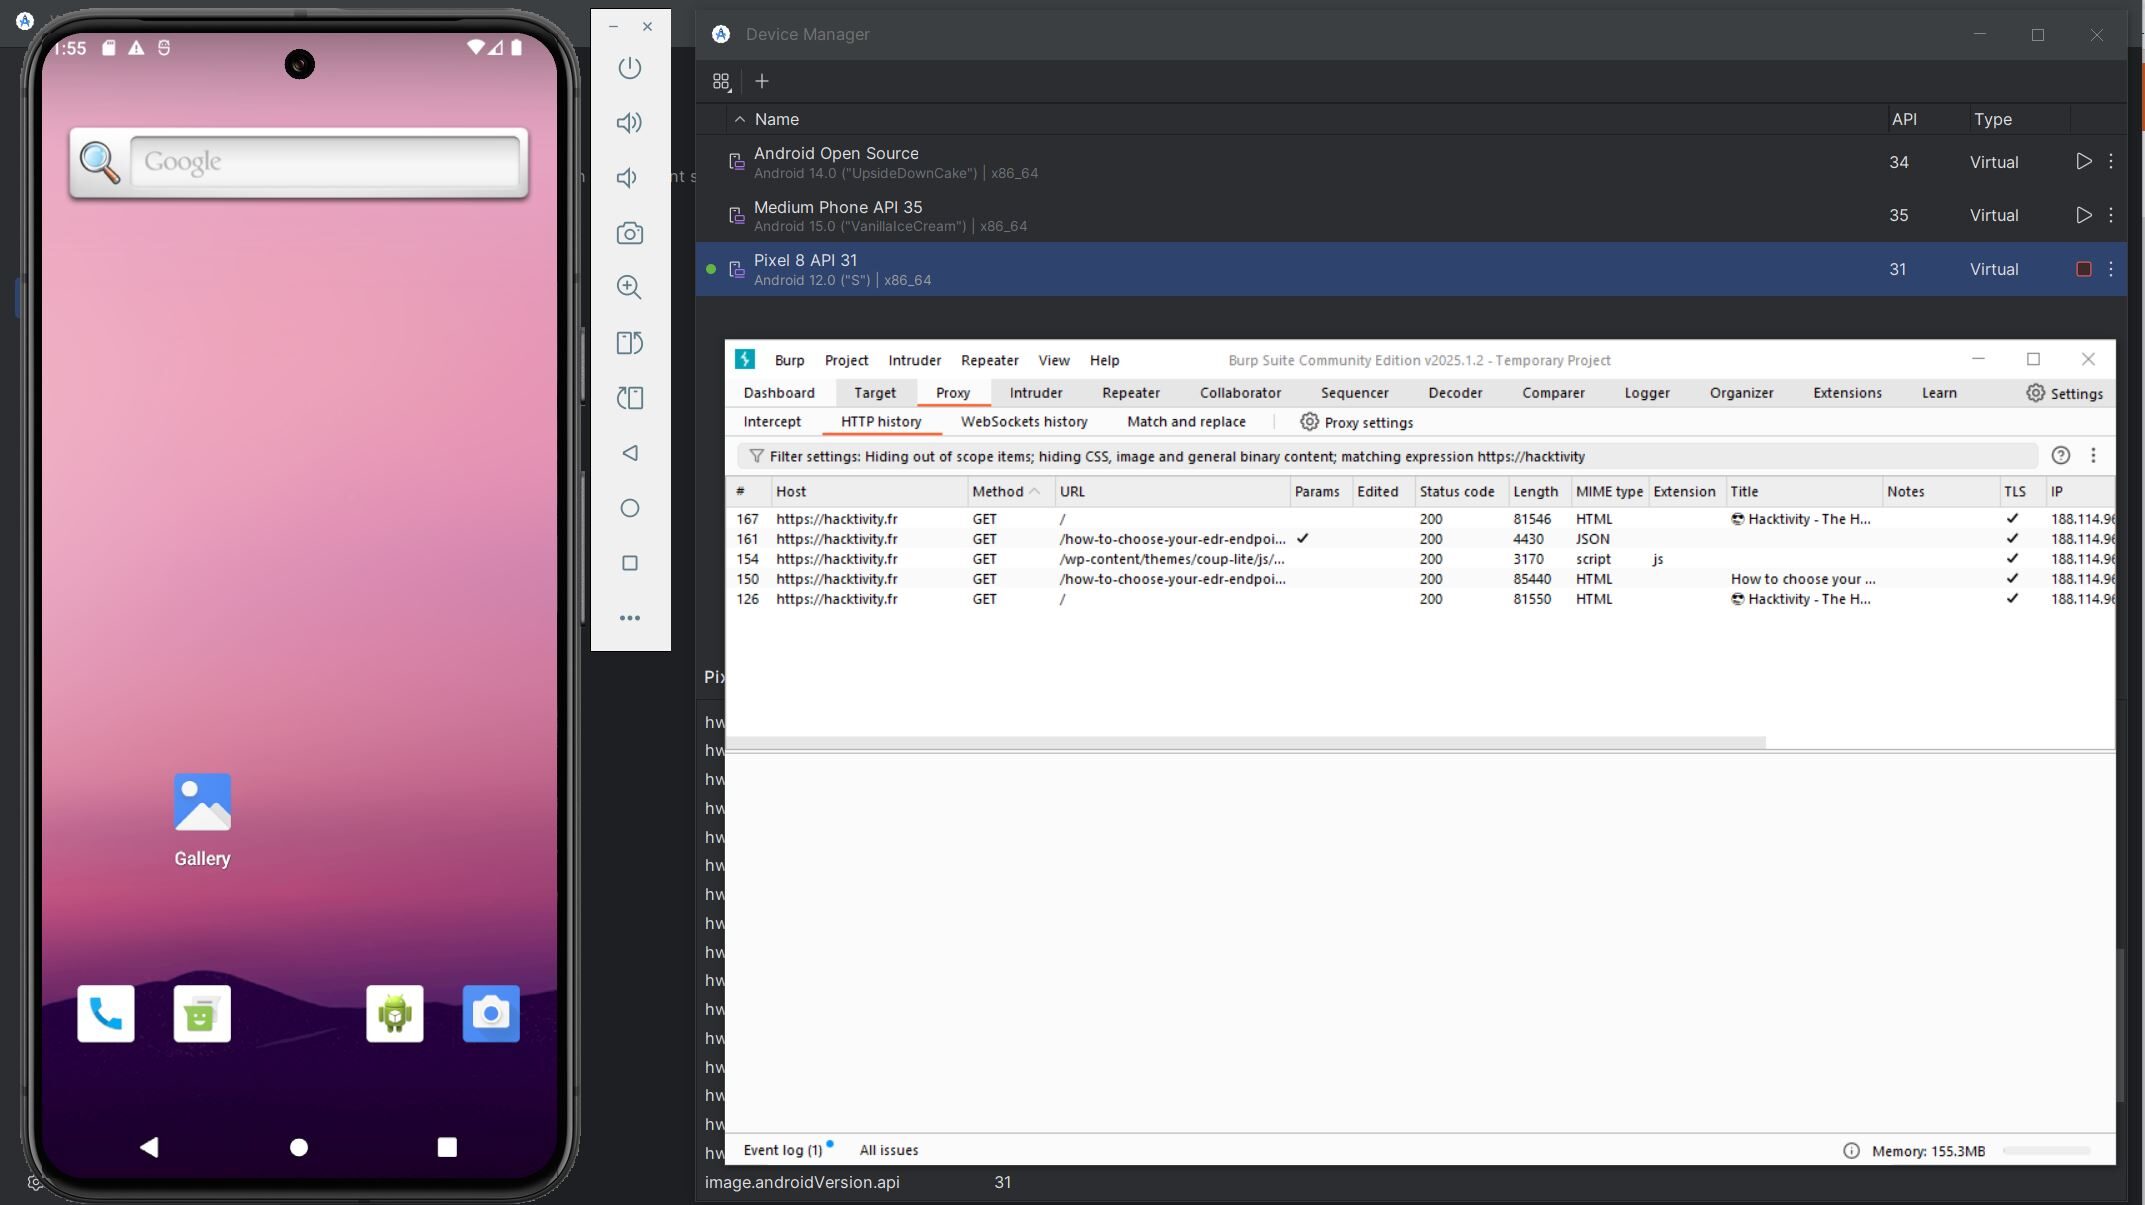Add a new device with plus icon
This screenshot has height=1205, width=2145.
pos(762,81)
